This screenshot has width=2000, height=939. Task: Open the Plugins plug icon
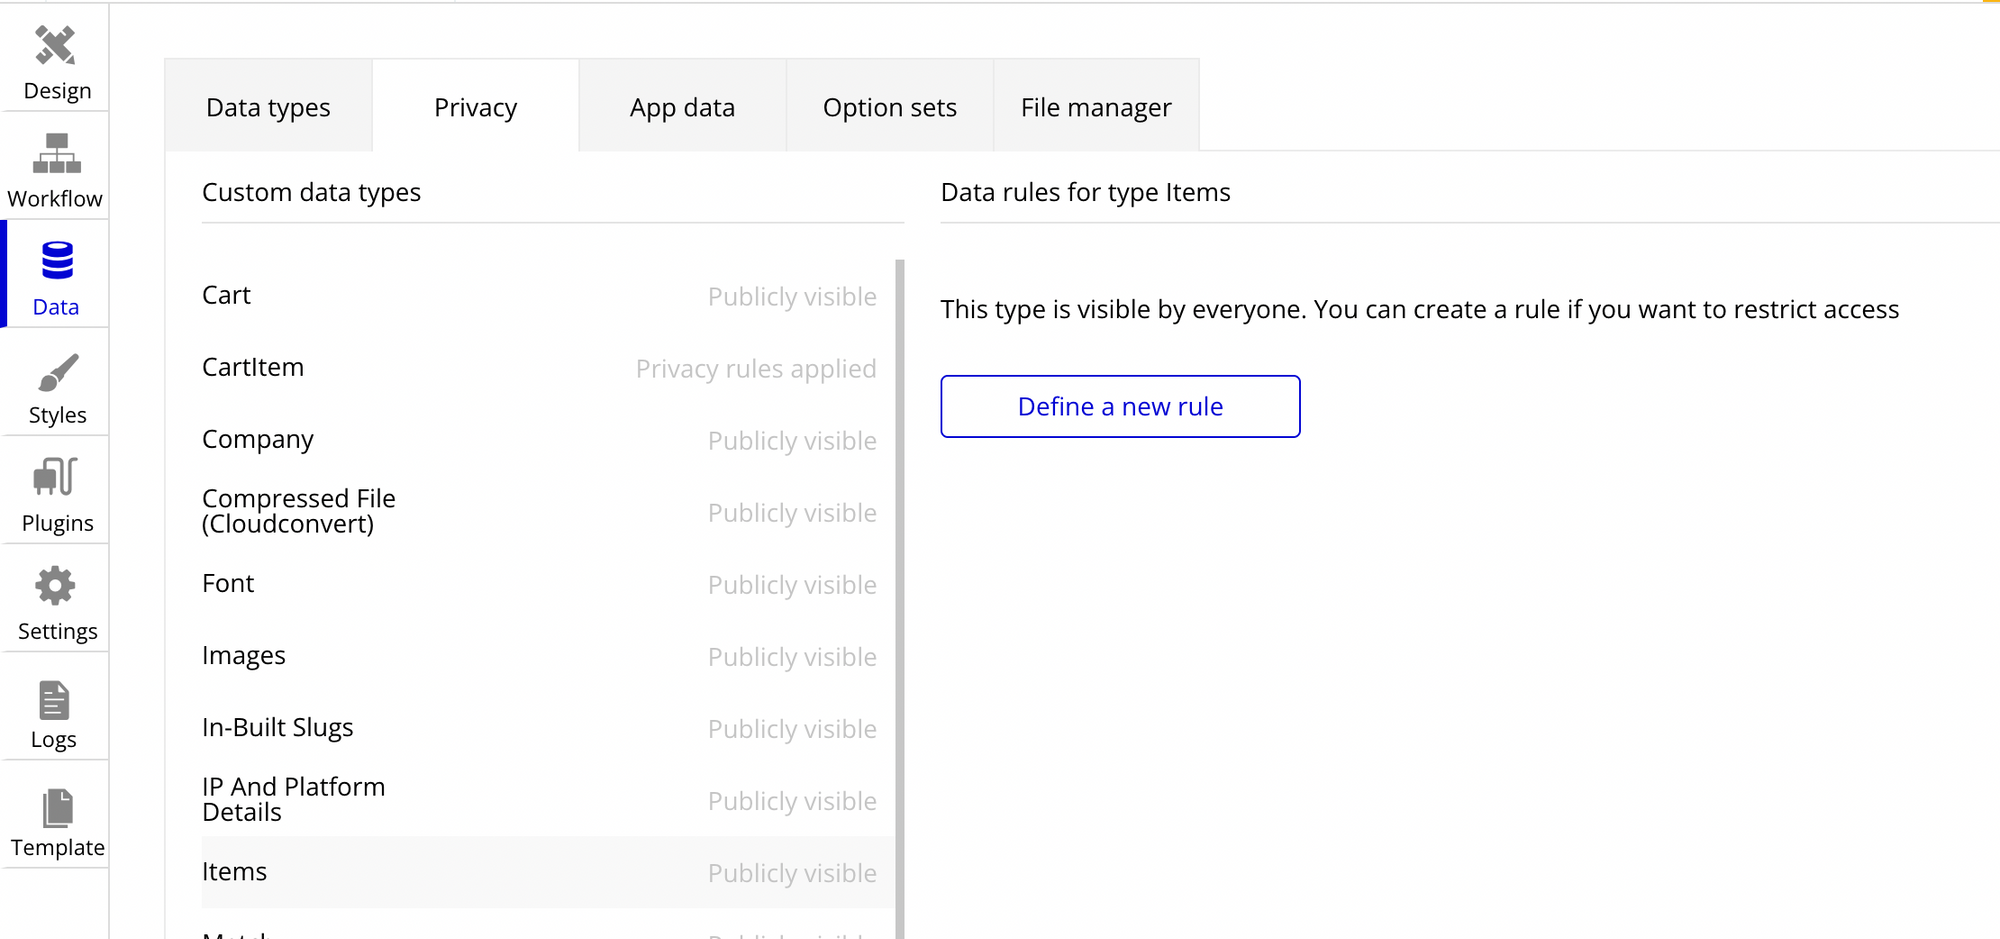point(55,477)
